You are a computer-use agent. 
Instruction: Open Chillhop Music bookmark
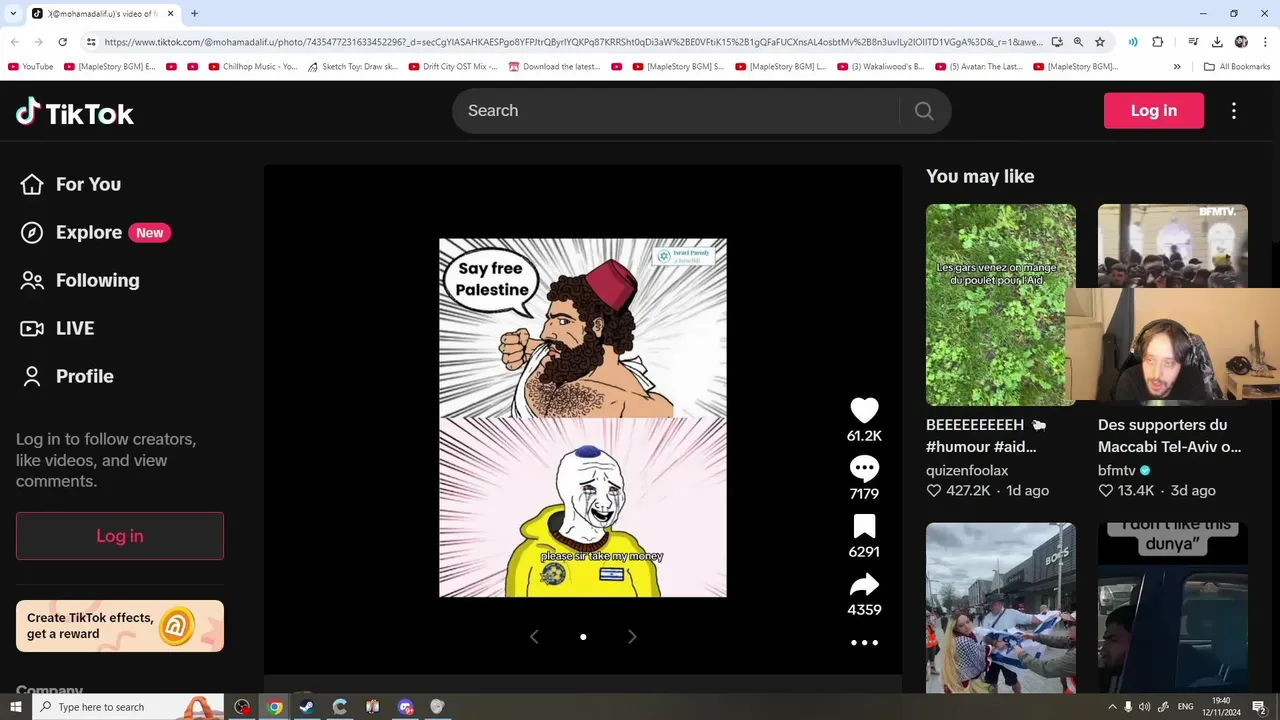[253, 67]
